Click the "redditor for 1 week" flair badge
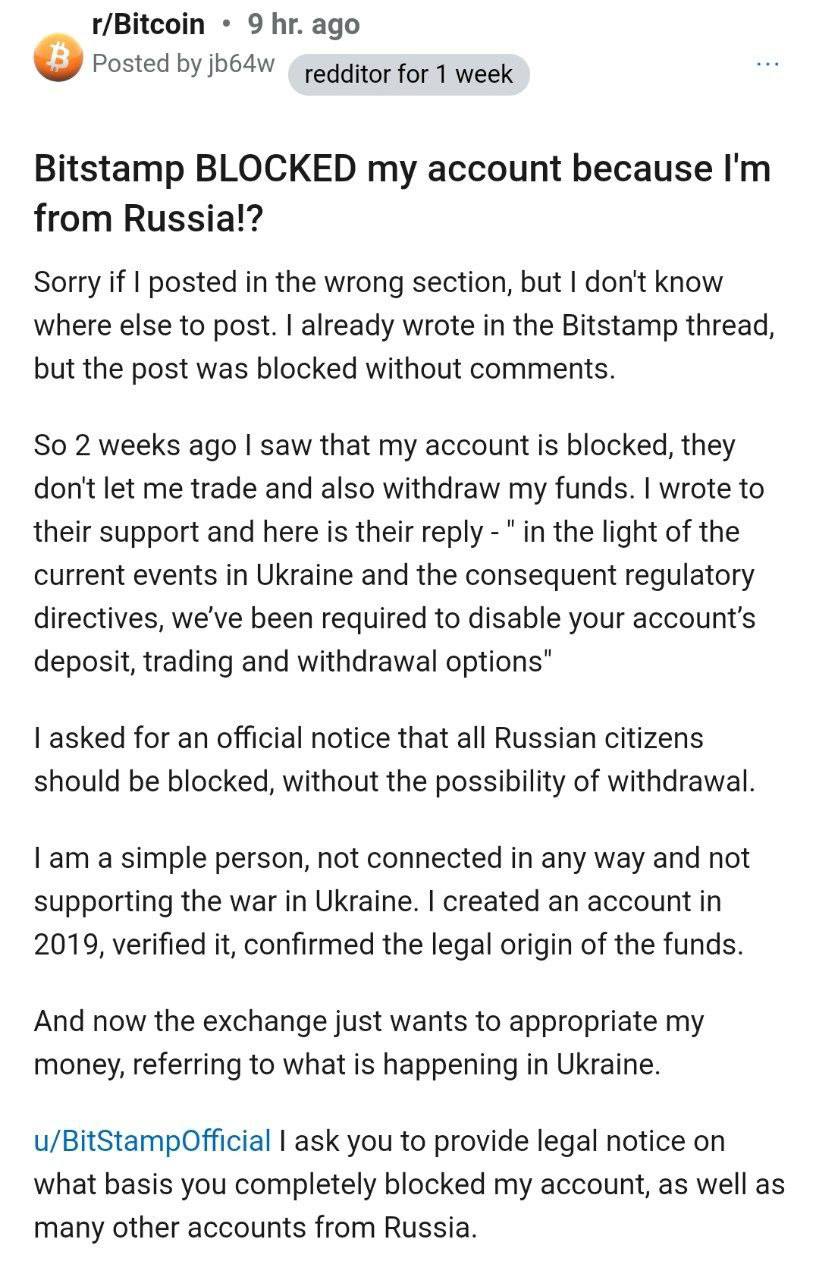The width and height of the screenshot is (819, 1280). [x=408, y=74]
